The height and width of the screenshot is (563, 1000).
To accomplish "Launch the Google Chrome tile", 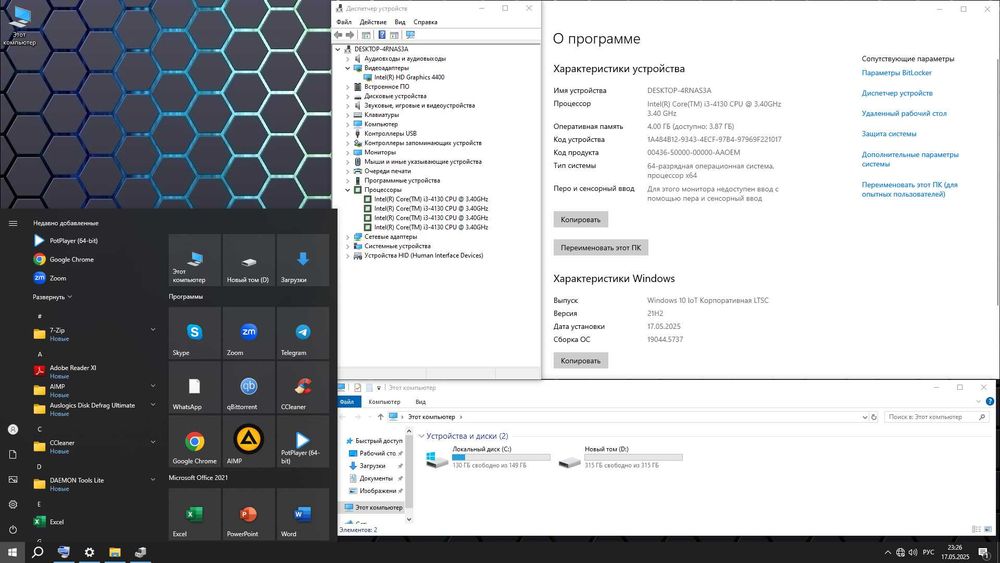I will click(195, 441).
